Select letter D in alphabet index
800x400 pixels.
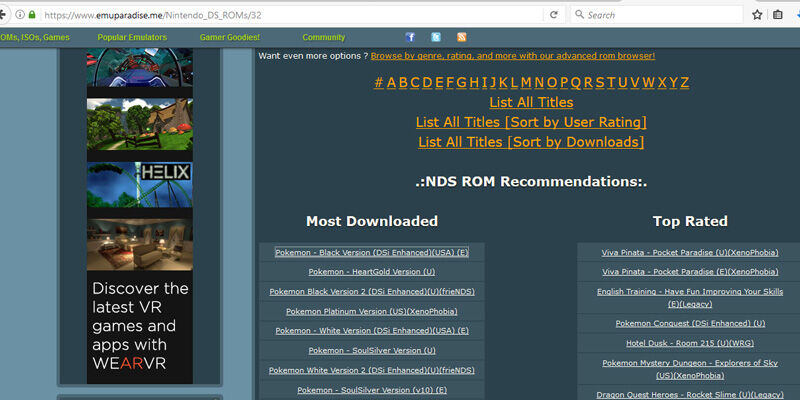point(428,82)
